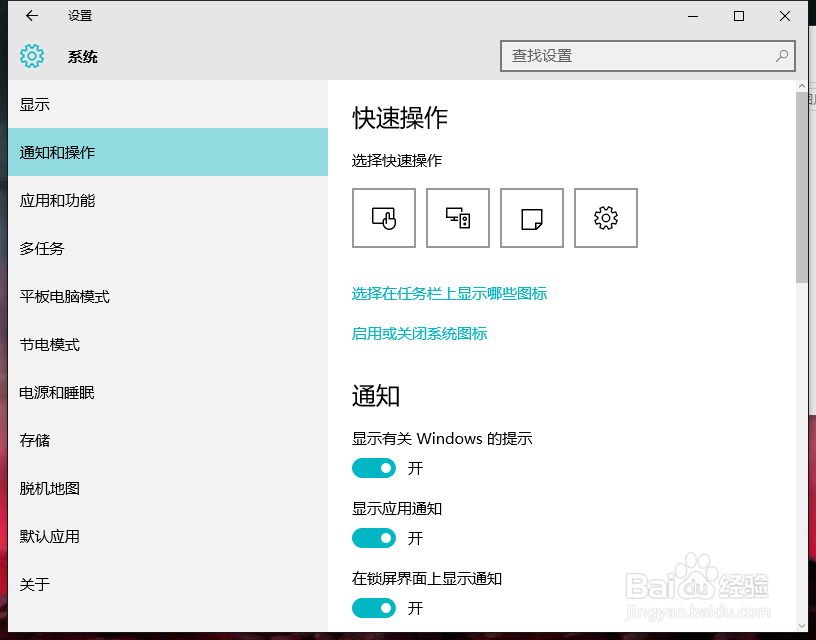Open 脱机地图 settings
Viewport: 816px width, 640px height.
168,488
